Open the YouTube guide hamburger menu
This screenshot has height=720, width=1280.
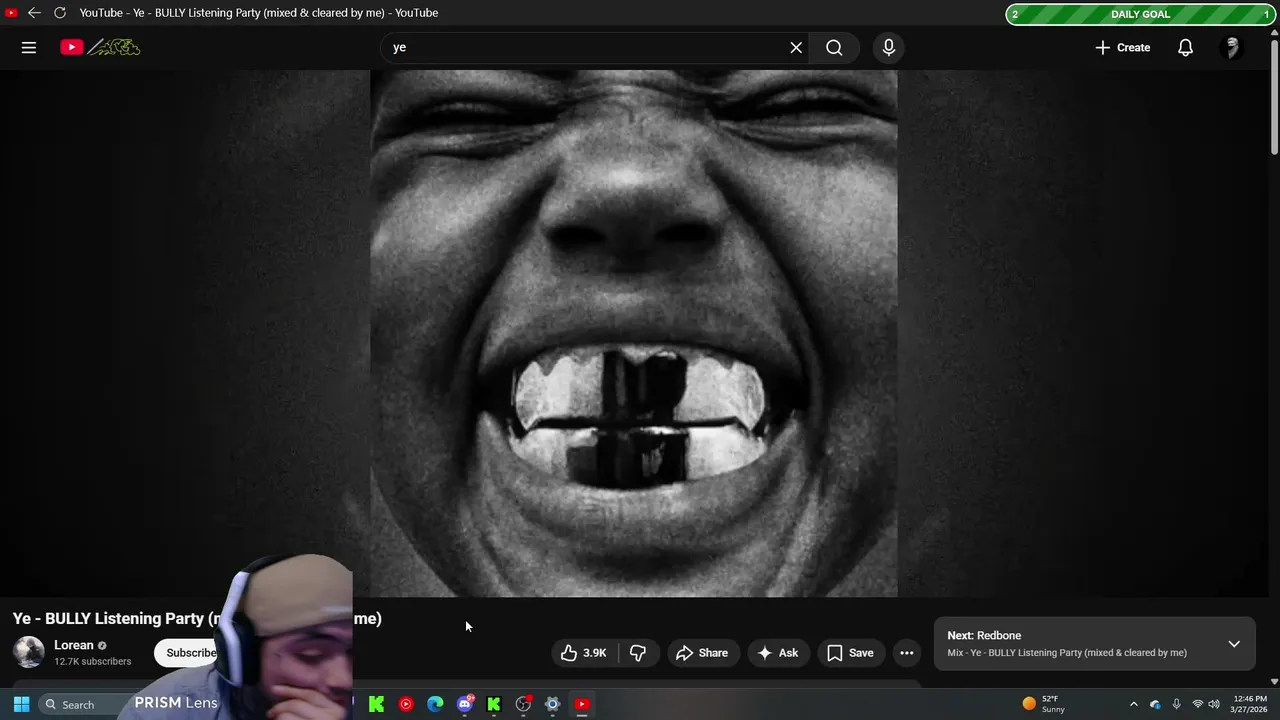coord(29,47)
